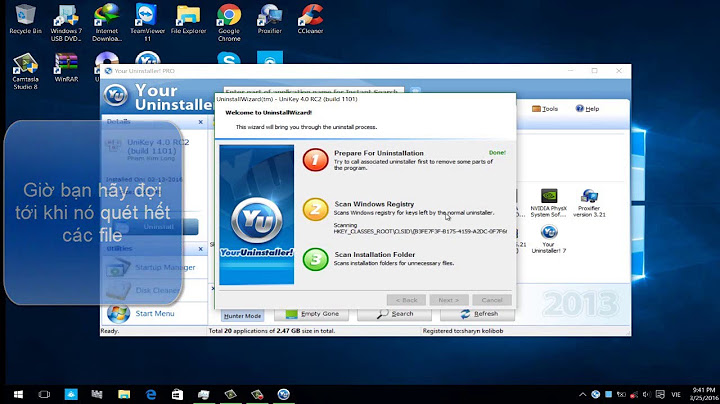Select the Internet Download Manager desktop icon
720x404 pixels.
107,22
